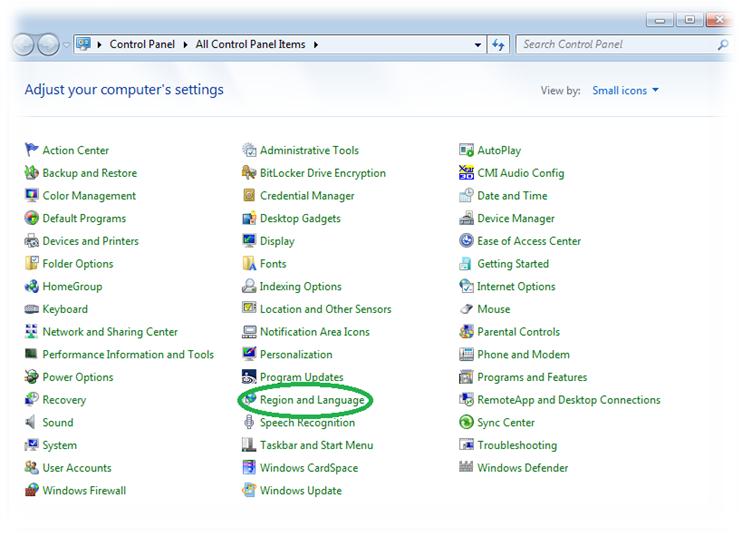Open the Windows CardSpace link
741x536 pixels.
click(x=309, y=468)
